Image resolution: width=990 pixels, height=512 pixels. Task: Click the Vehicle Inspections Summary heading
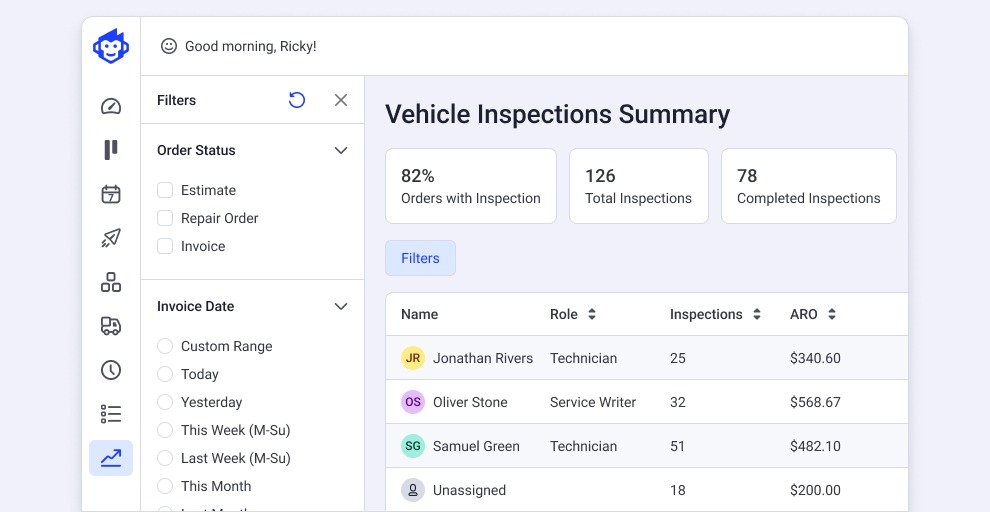(558, 114)
